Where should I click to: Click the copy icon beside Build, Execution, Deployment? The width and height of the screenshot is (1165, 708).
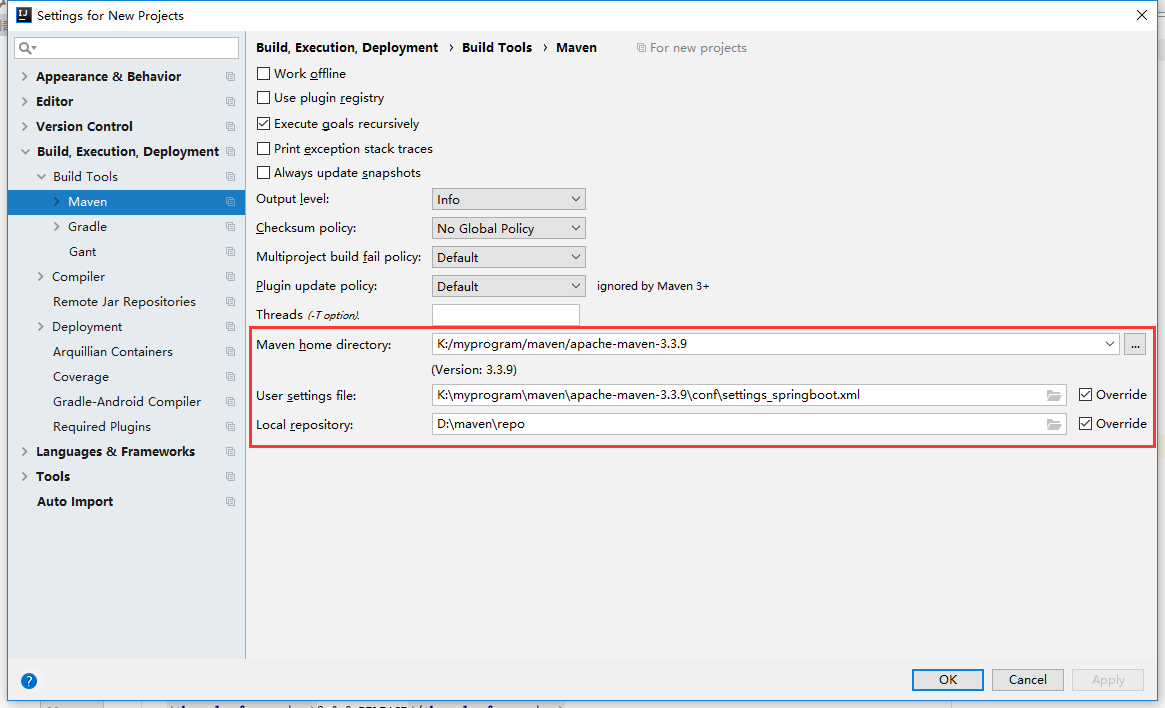(230, 152)
